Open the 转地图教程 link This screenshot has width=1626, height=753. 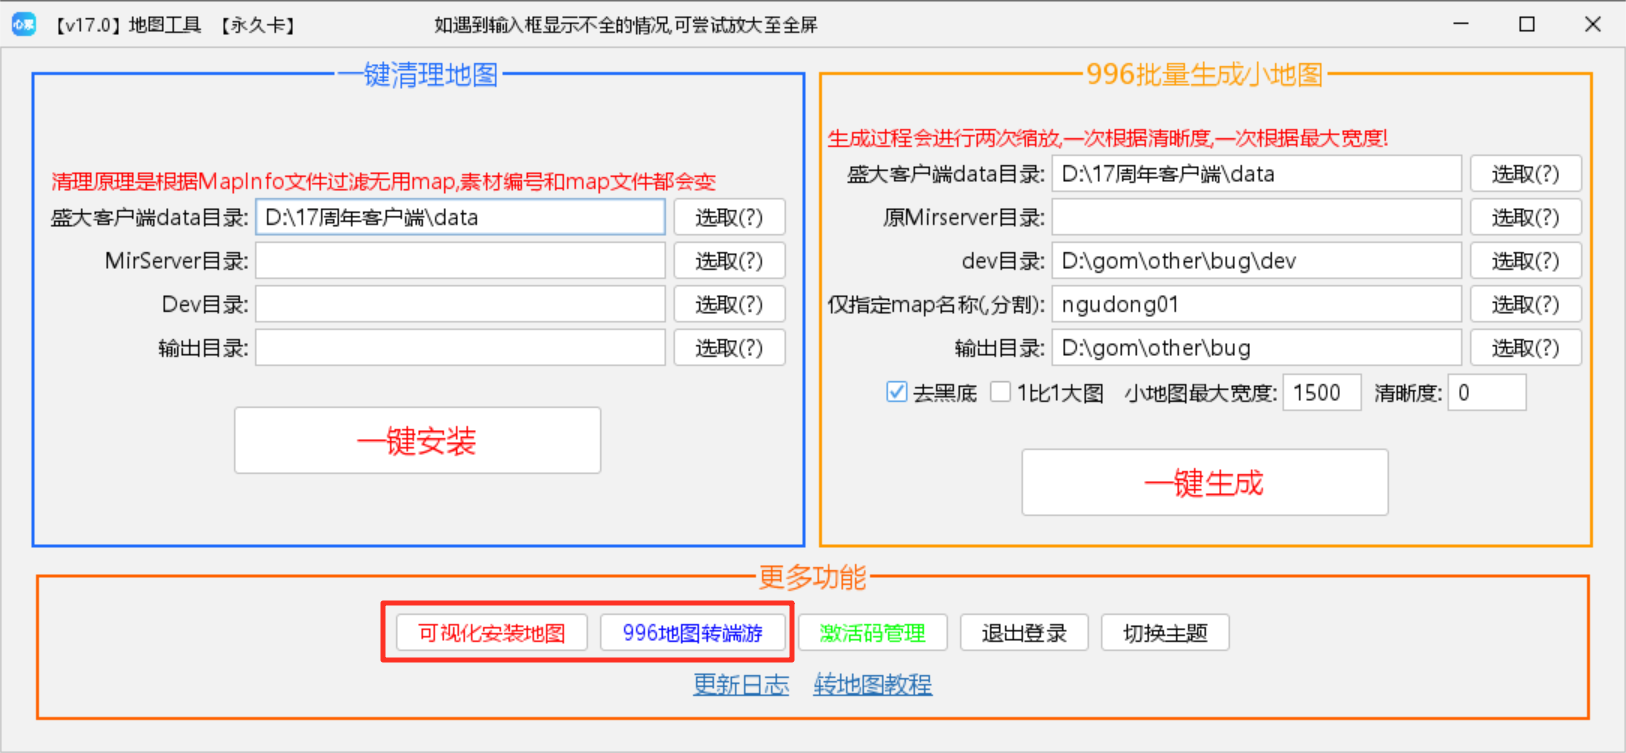pyautogui.click(x=872, y=685)
